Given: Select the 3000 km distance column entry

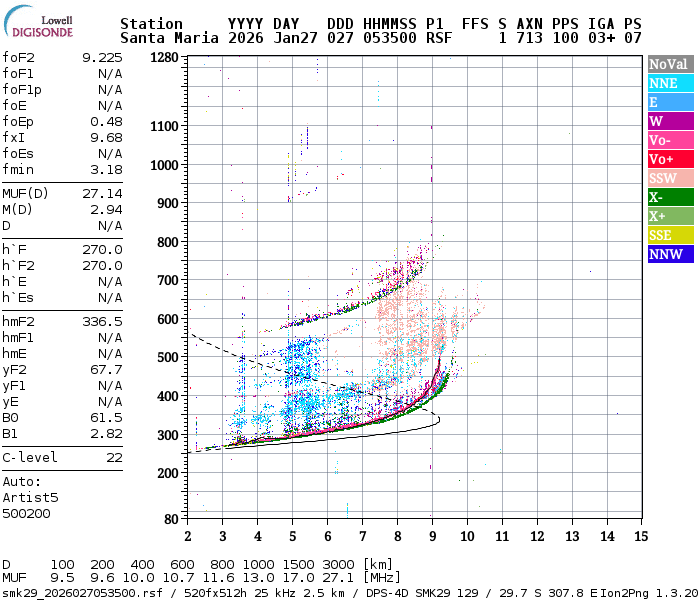Looking at the screenshot, I should tap(341, 565).
